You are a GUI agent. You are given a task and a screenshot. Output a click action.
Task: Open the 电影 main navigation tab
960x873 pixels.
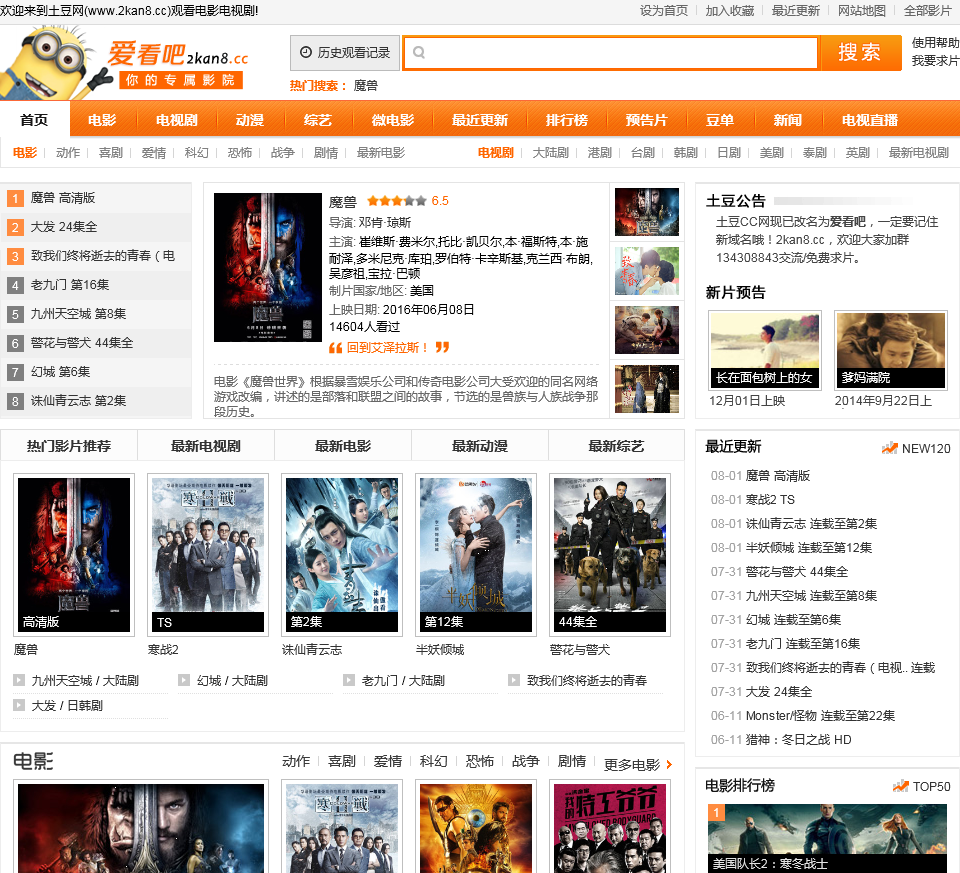click(102, 119)
